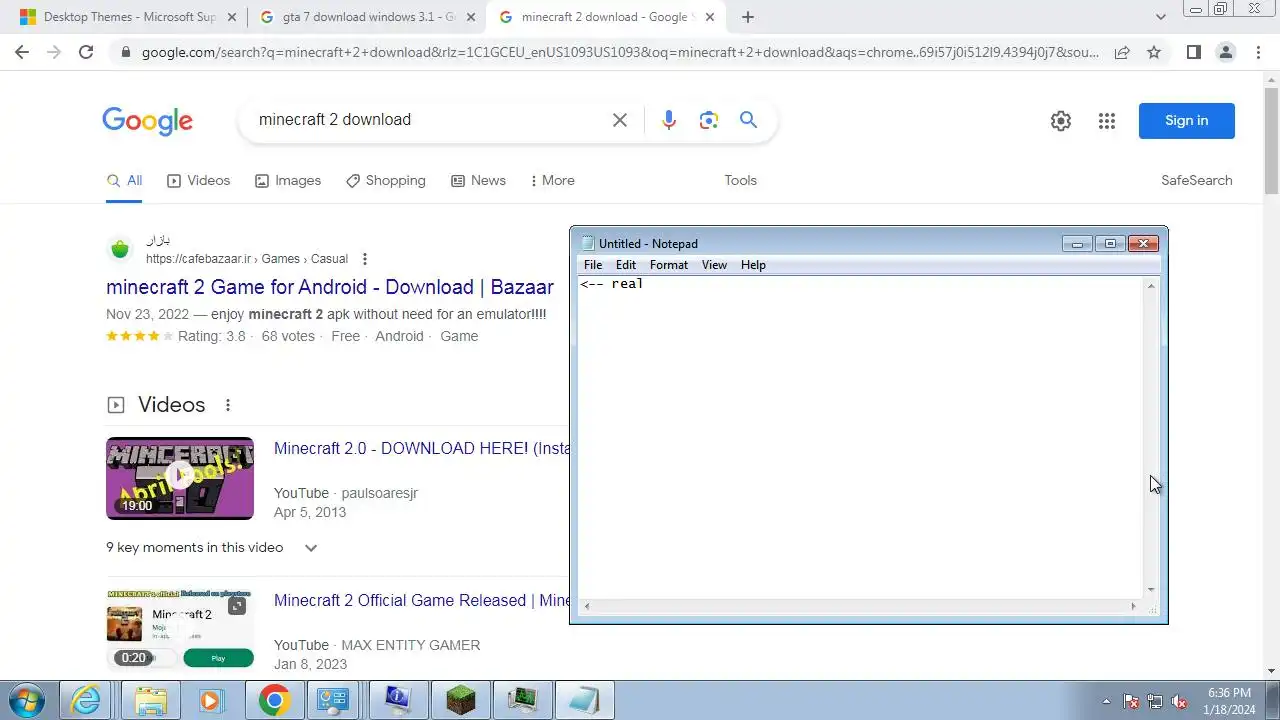The image size is (1280, 720).
Task: Open the tab search dropdown arrow
Action: [x=1161, y=17]
